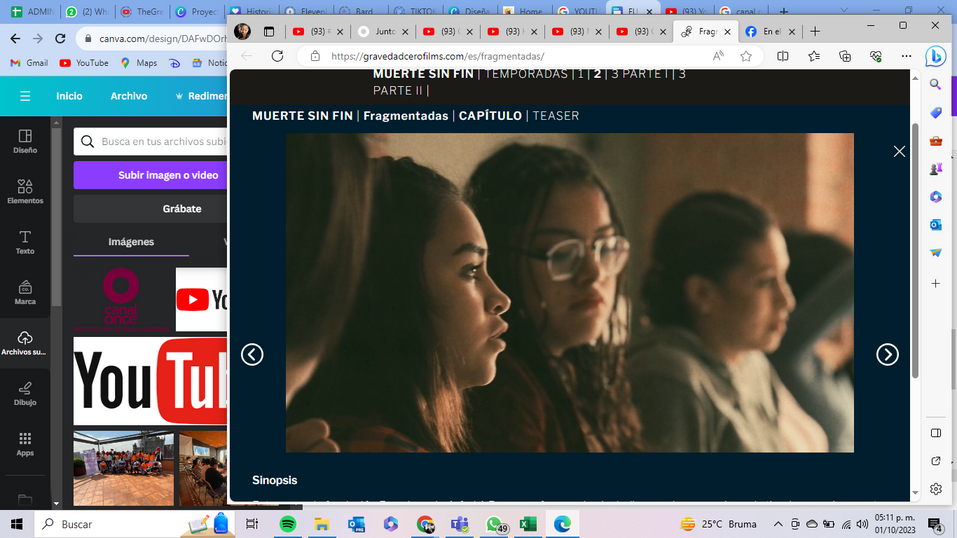Open Edge profile avatar
This screenshot has width=957, height=538.
coord(242,31)
